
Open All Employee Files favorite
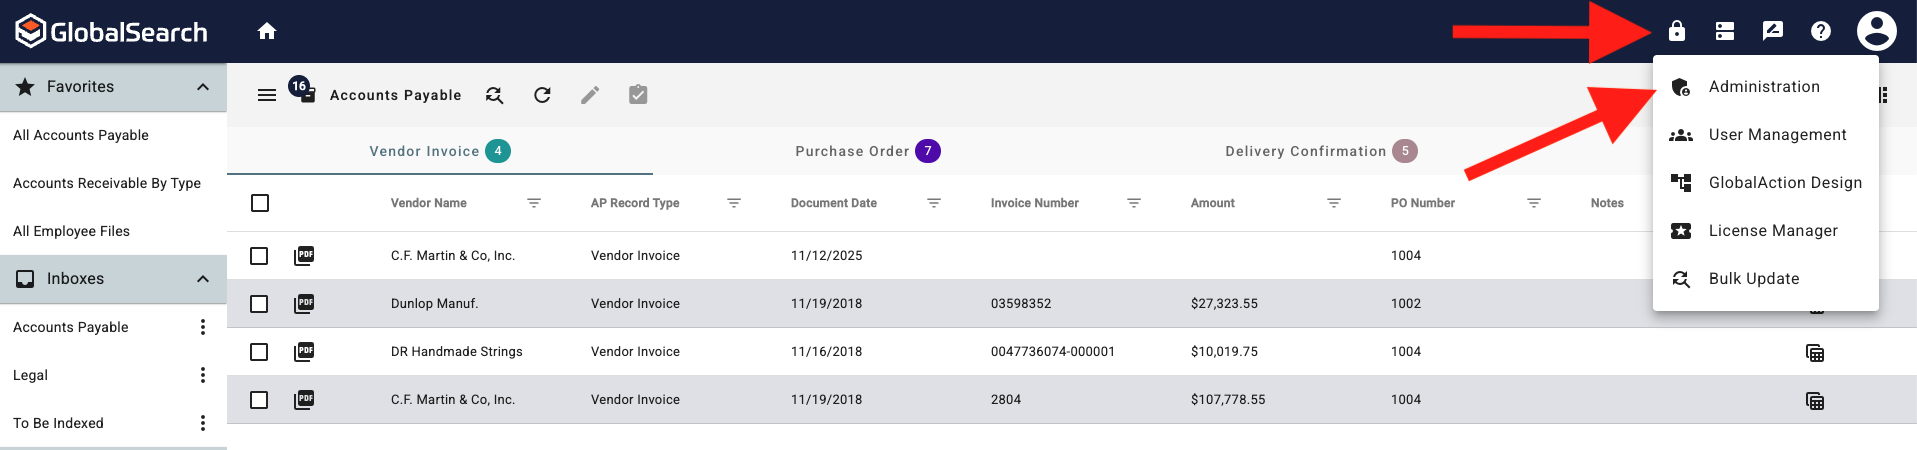(x=72, y=231)
